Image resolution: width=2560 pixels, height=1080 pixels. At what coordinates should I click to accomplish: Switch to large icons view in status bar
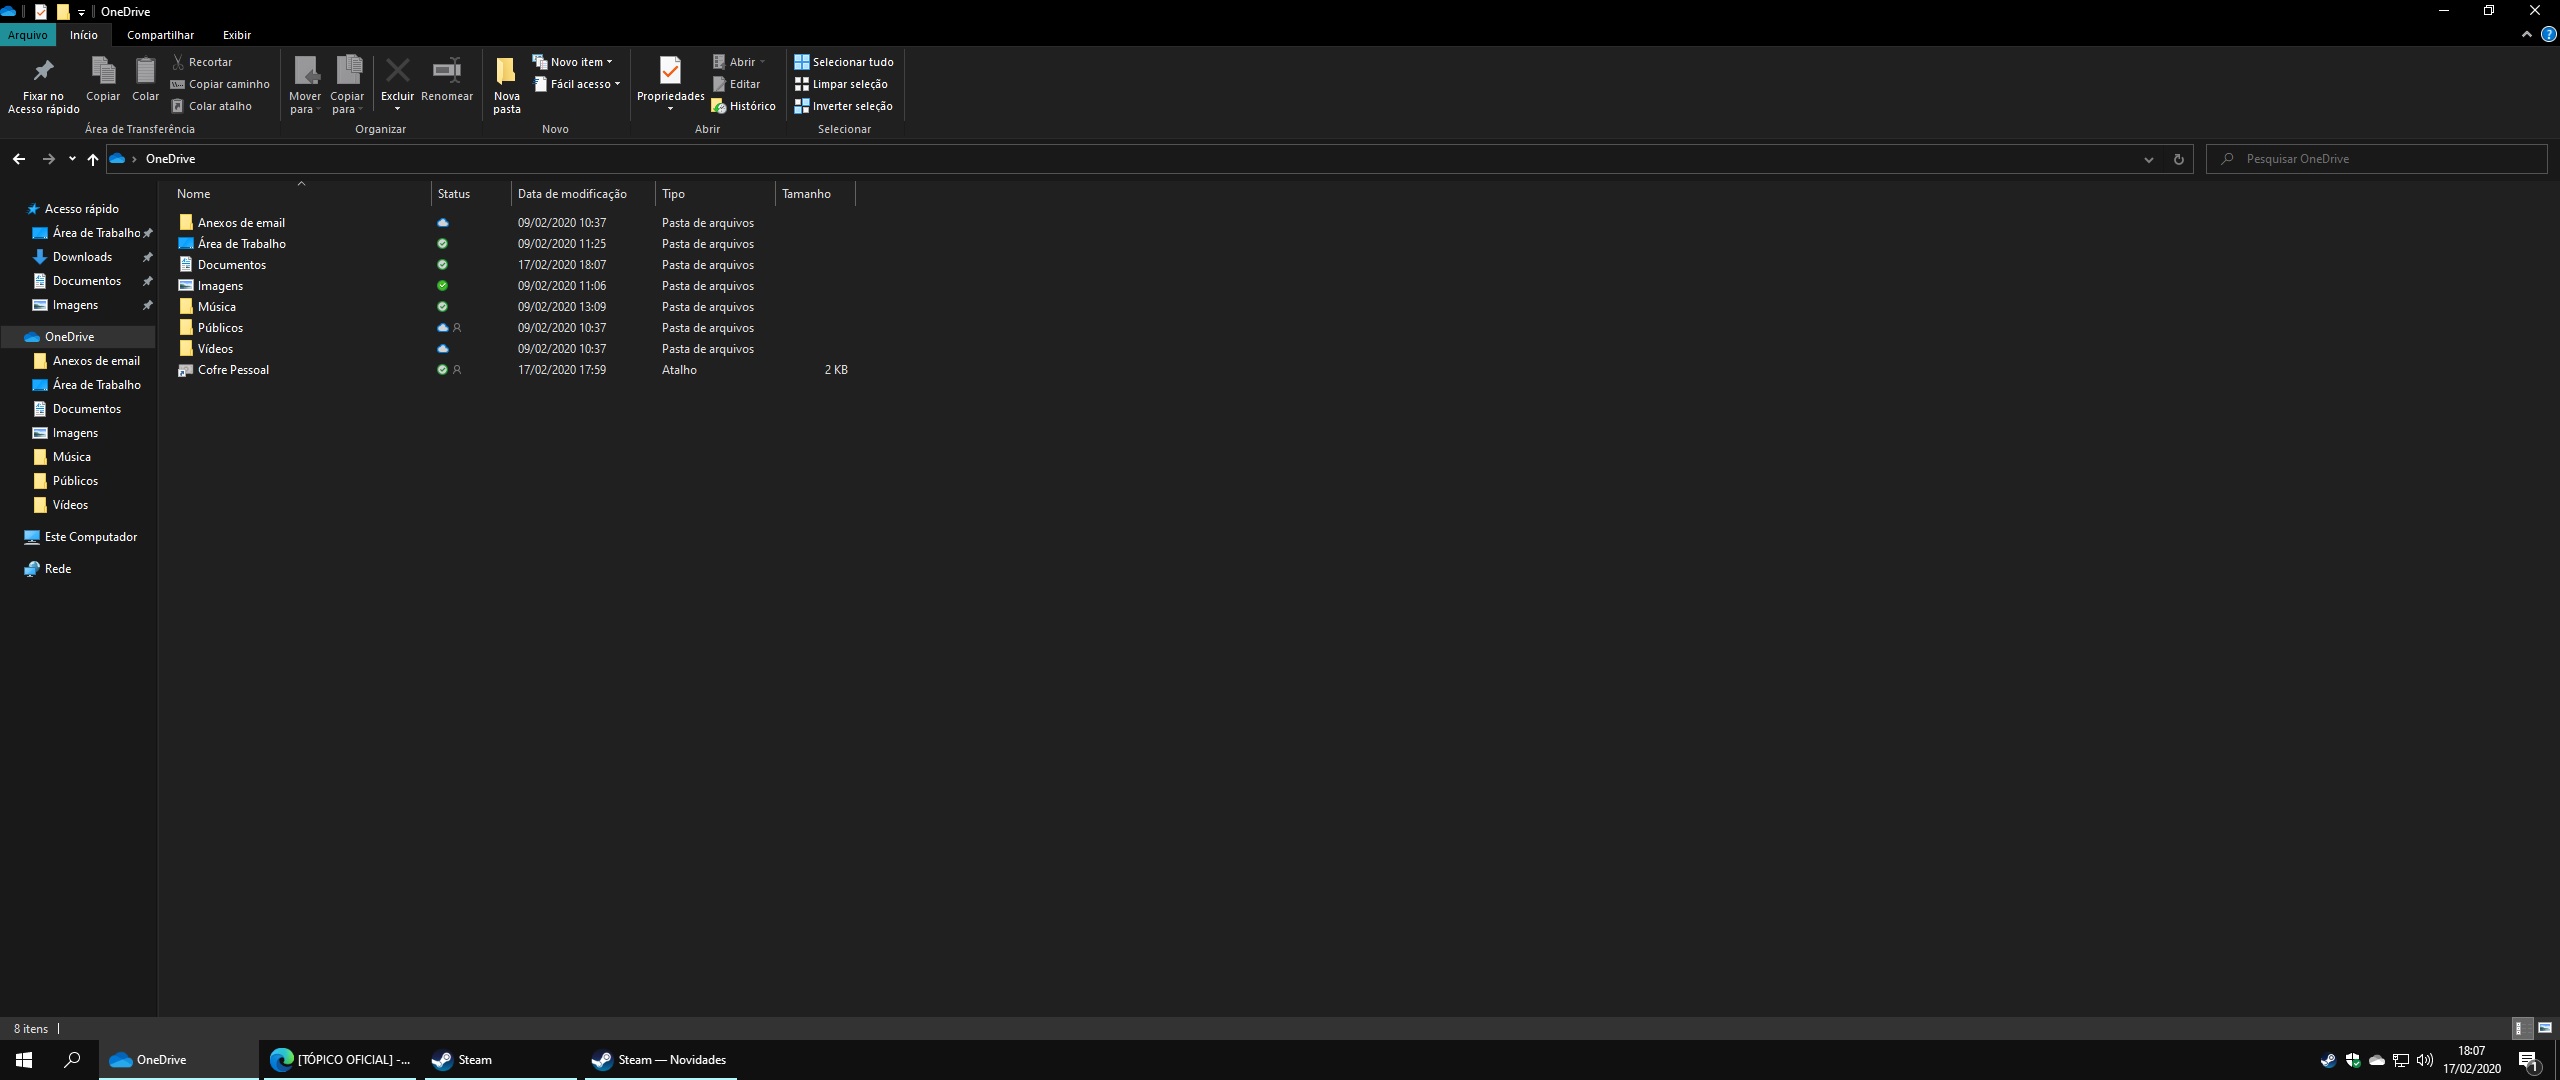pyautogui.click(x=2545, y=1028)
